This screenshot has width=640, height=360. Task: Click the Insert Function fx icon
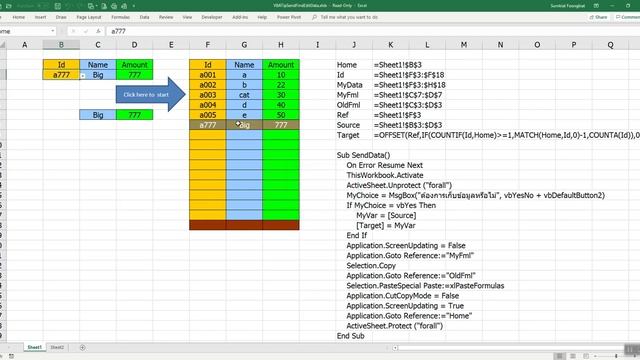coord(98,31)
